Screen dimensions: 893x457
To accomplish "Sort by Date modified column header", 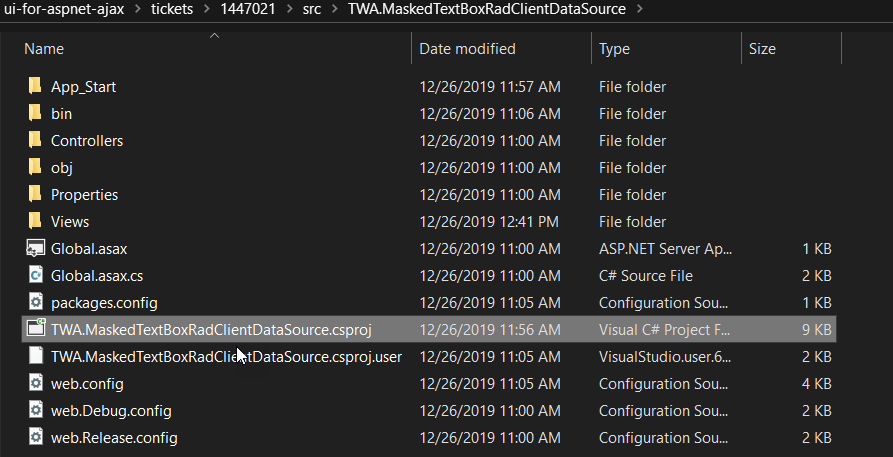I will (x=467, y=48).
